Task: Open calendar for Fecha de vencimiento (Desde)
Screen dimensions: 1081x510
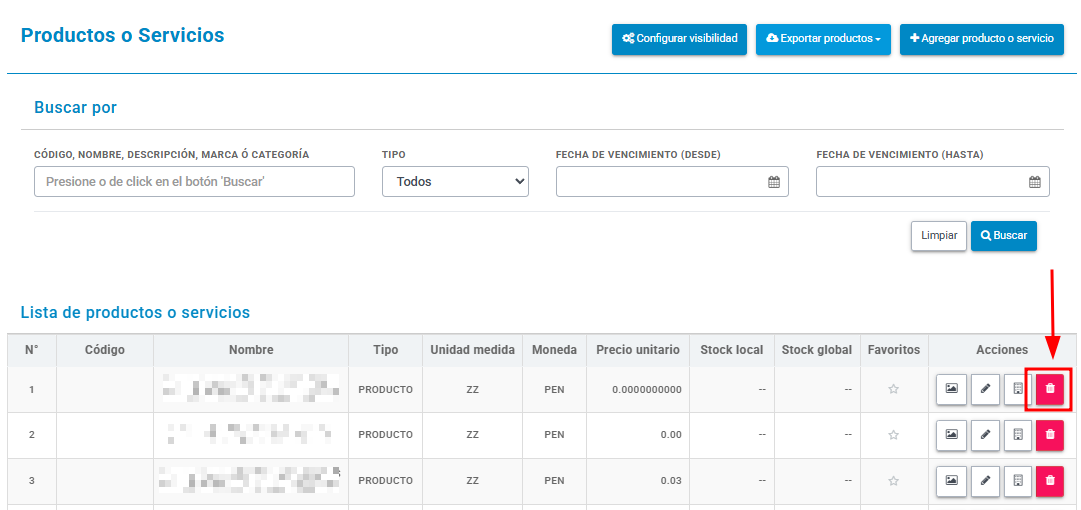Action: 774,182
